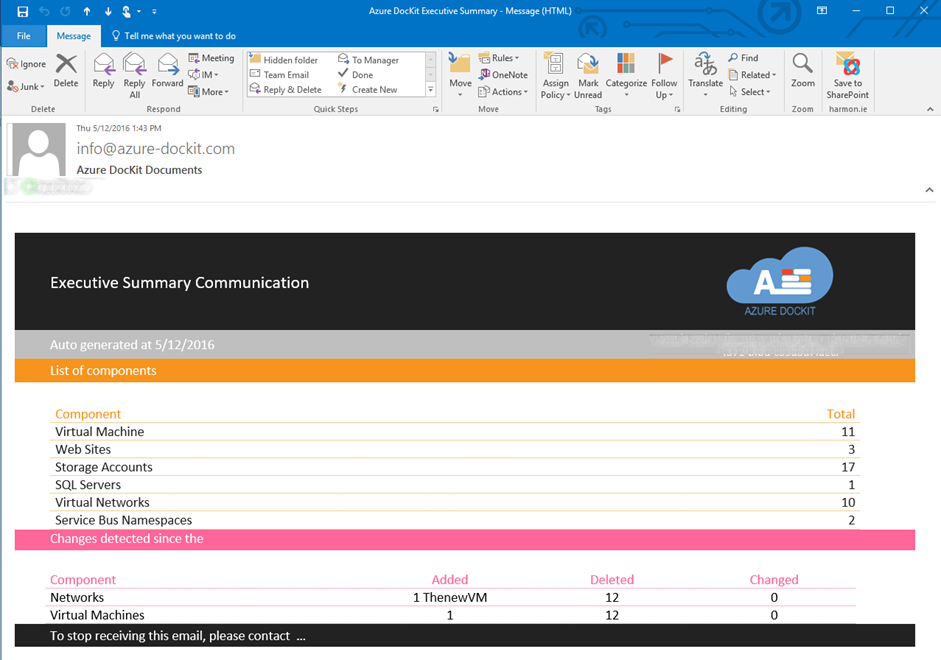This screenshot has width=941, height=660.
Task: Click the Service Bus Namespaces row
Action: pos(455,520)
